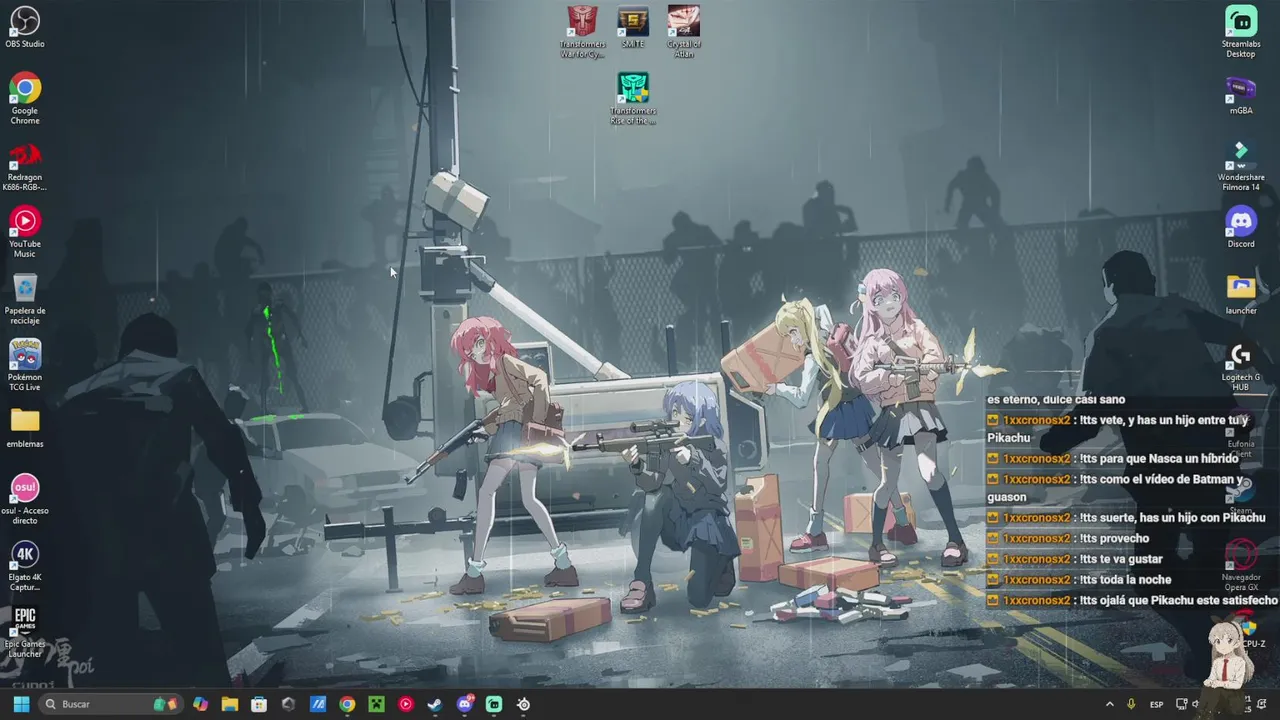Click the Buscar taskbar search box

(x=111, y=704)
